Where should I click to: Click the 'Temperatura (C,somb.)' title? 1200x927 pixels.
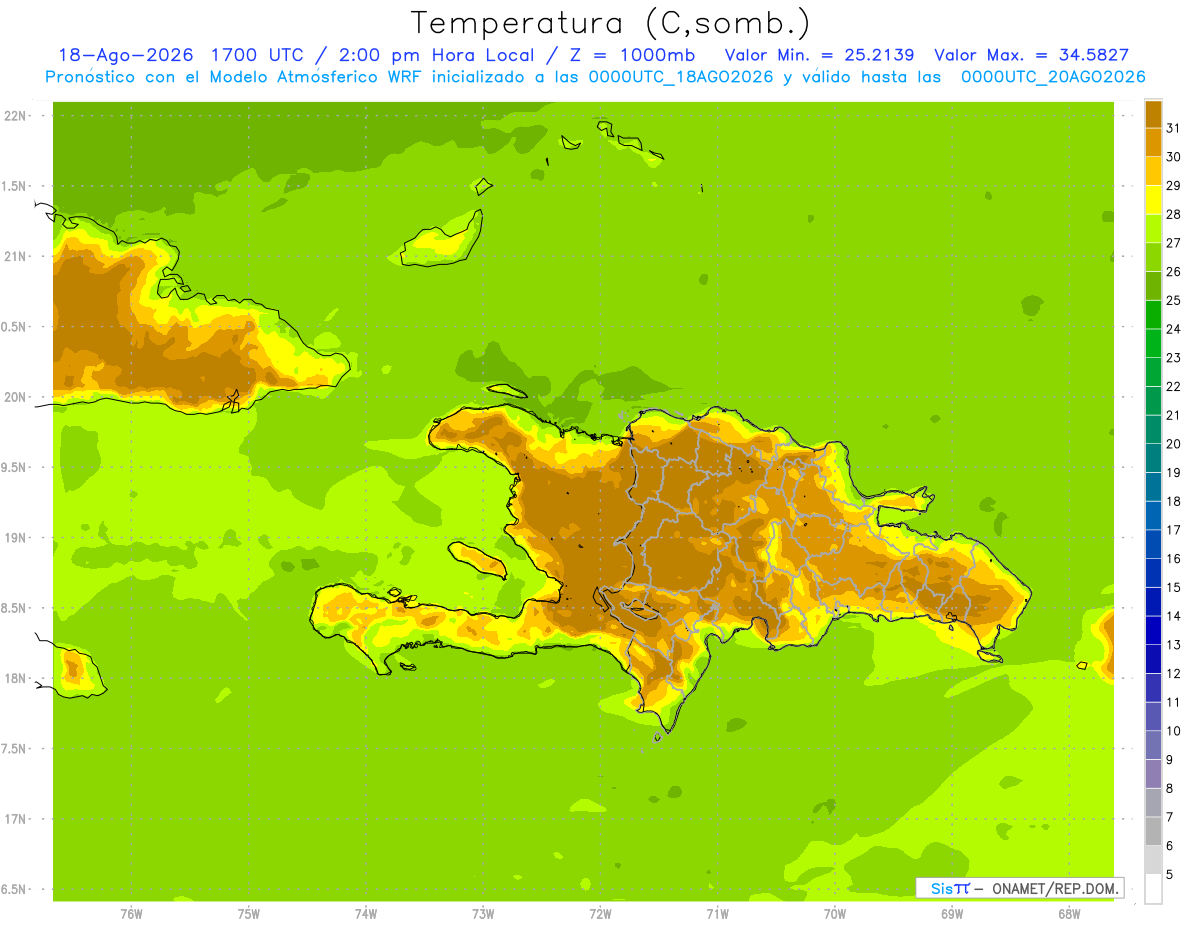tap(611, 23)
